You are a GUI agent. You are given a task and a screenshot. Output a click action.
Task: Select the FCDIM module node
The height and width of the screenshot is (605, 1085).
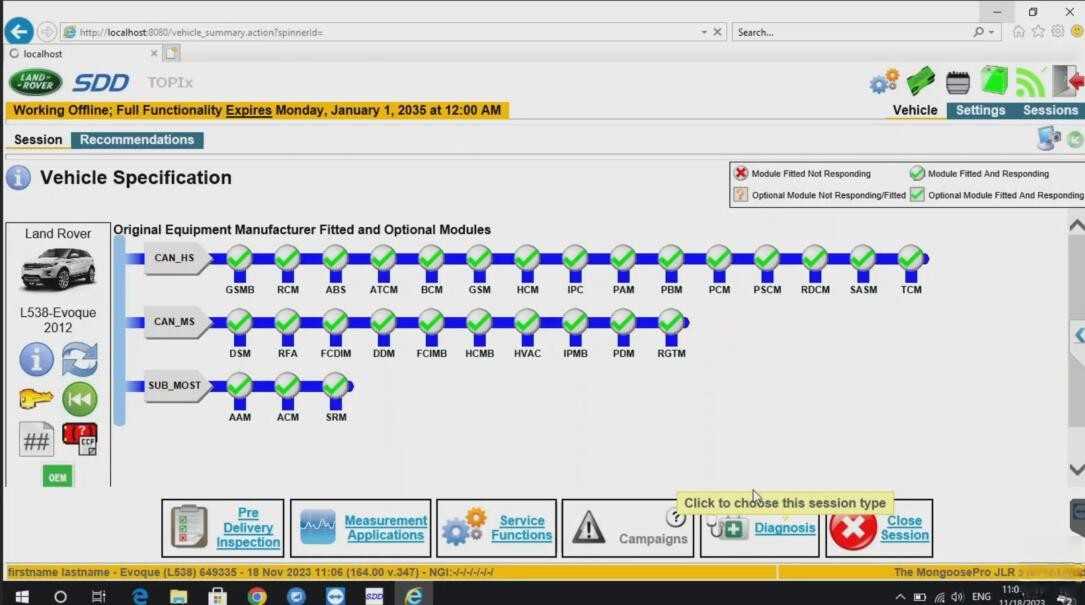pos(335,323)
